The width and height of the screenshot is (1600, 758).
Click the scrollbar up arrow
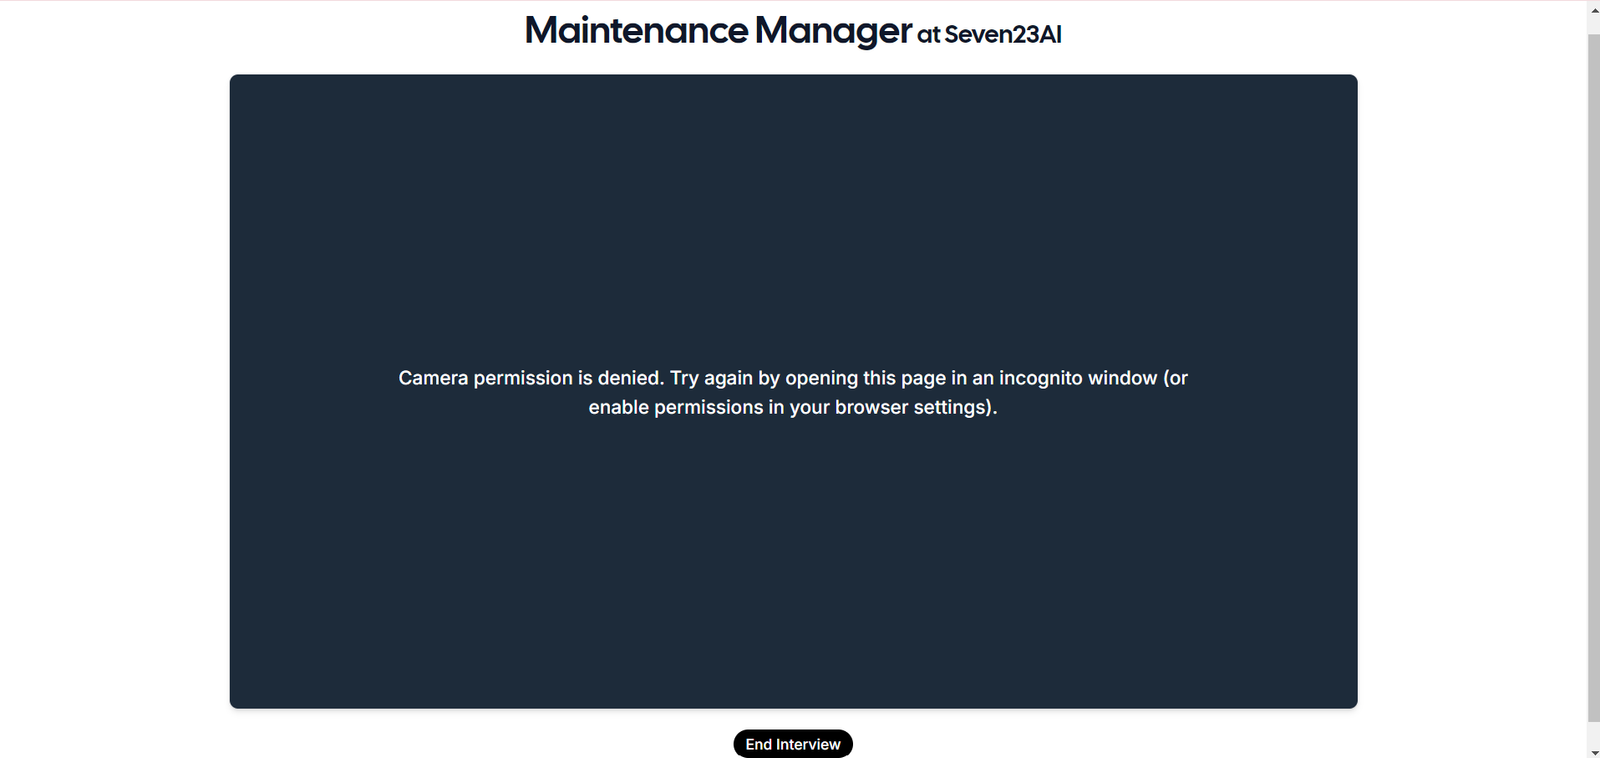[1593, 9]
